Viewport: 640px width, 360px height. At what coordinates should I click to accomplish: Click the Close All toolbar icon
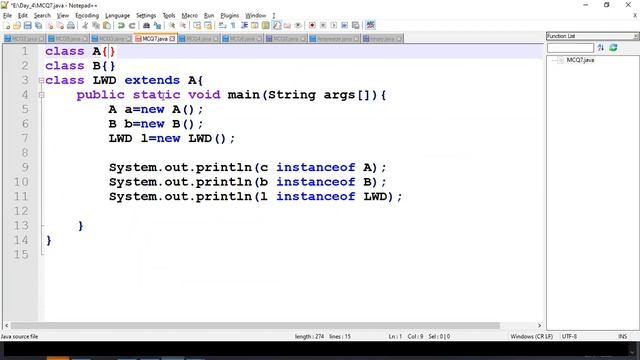pos(60,25)
